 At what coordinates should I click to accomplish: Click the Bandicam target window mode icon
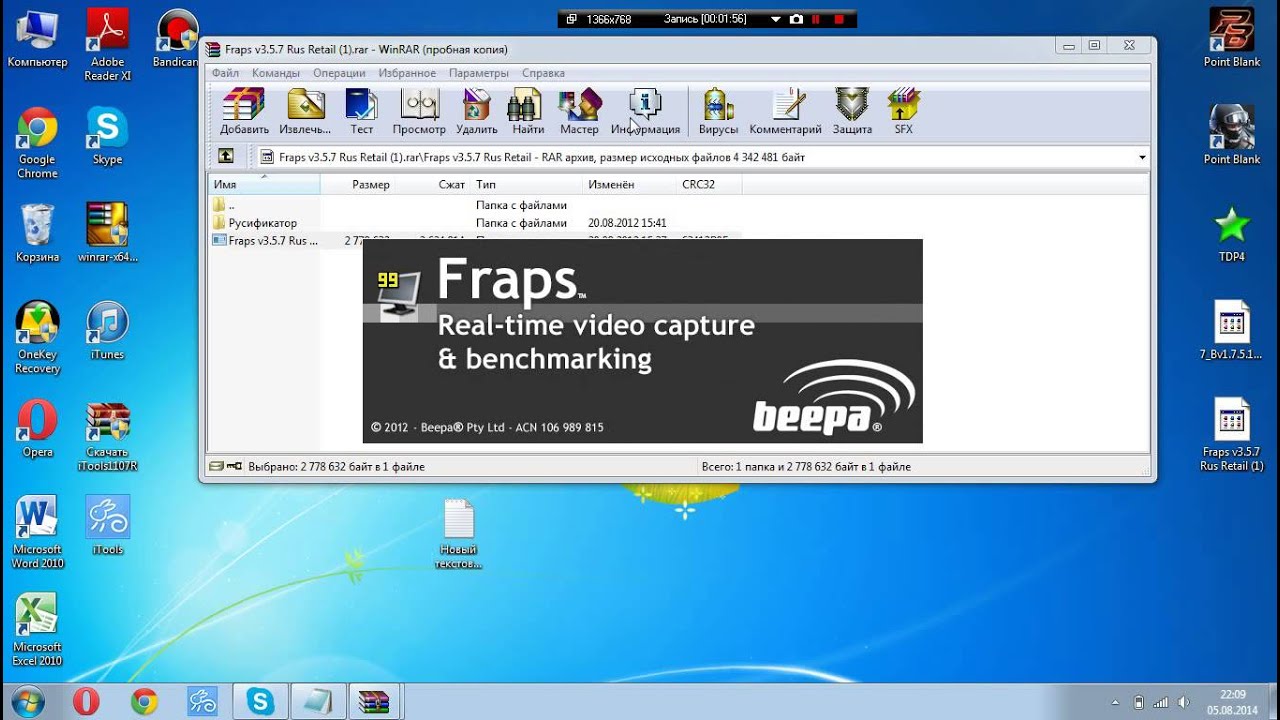pyautogui.click(x=571, y=19)
